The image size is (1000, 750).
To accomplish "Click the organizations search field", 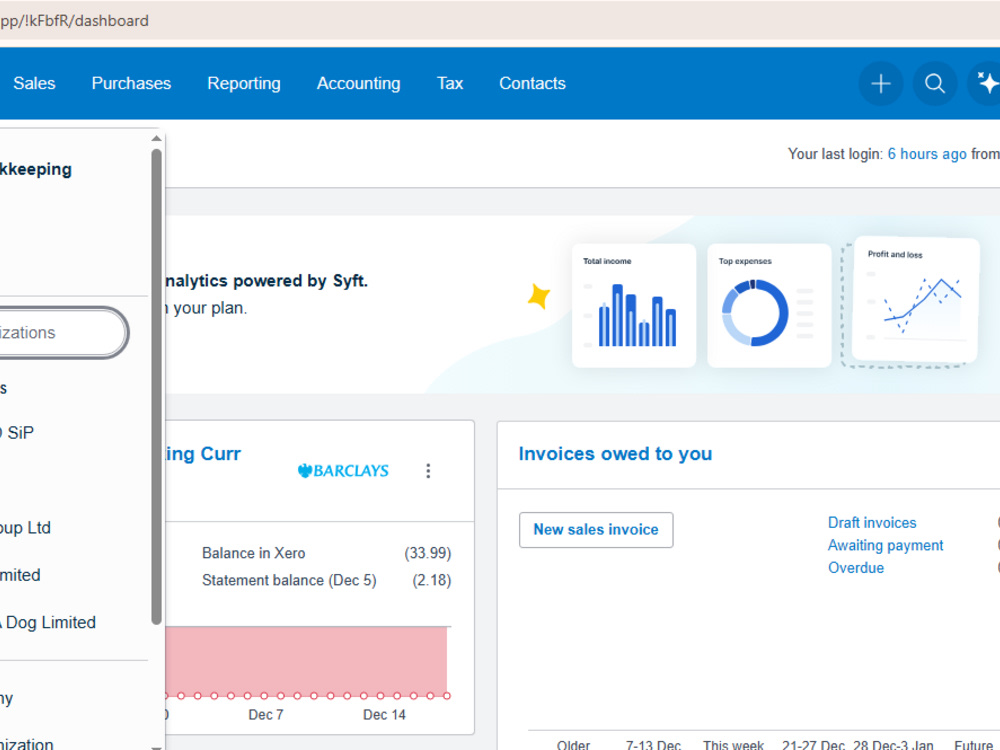I will tap(62, 332).
